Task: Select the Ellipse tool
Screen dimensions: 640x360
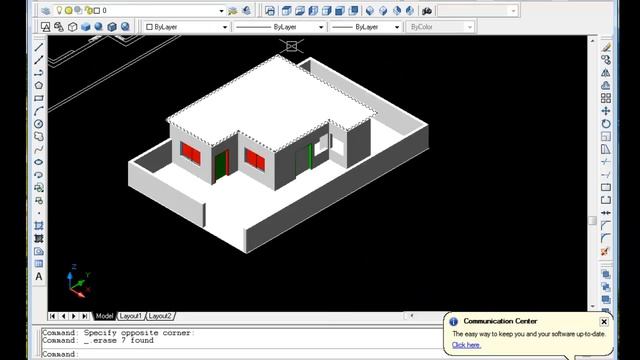Action: pyautogui.click(x=39, y=162)
